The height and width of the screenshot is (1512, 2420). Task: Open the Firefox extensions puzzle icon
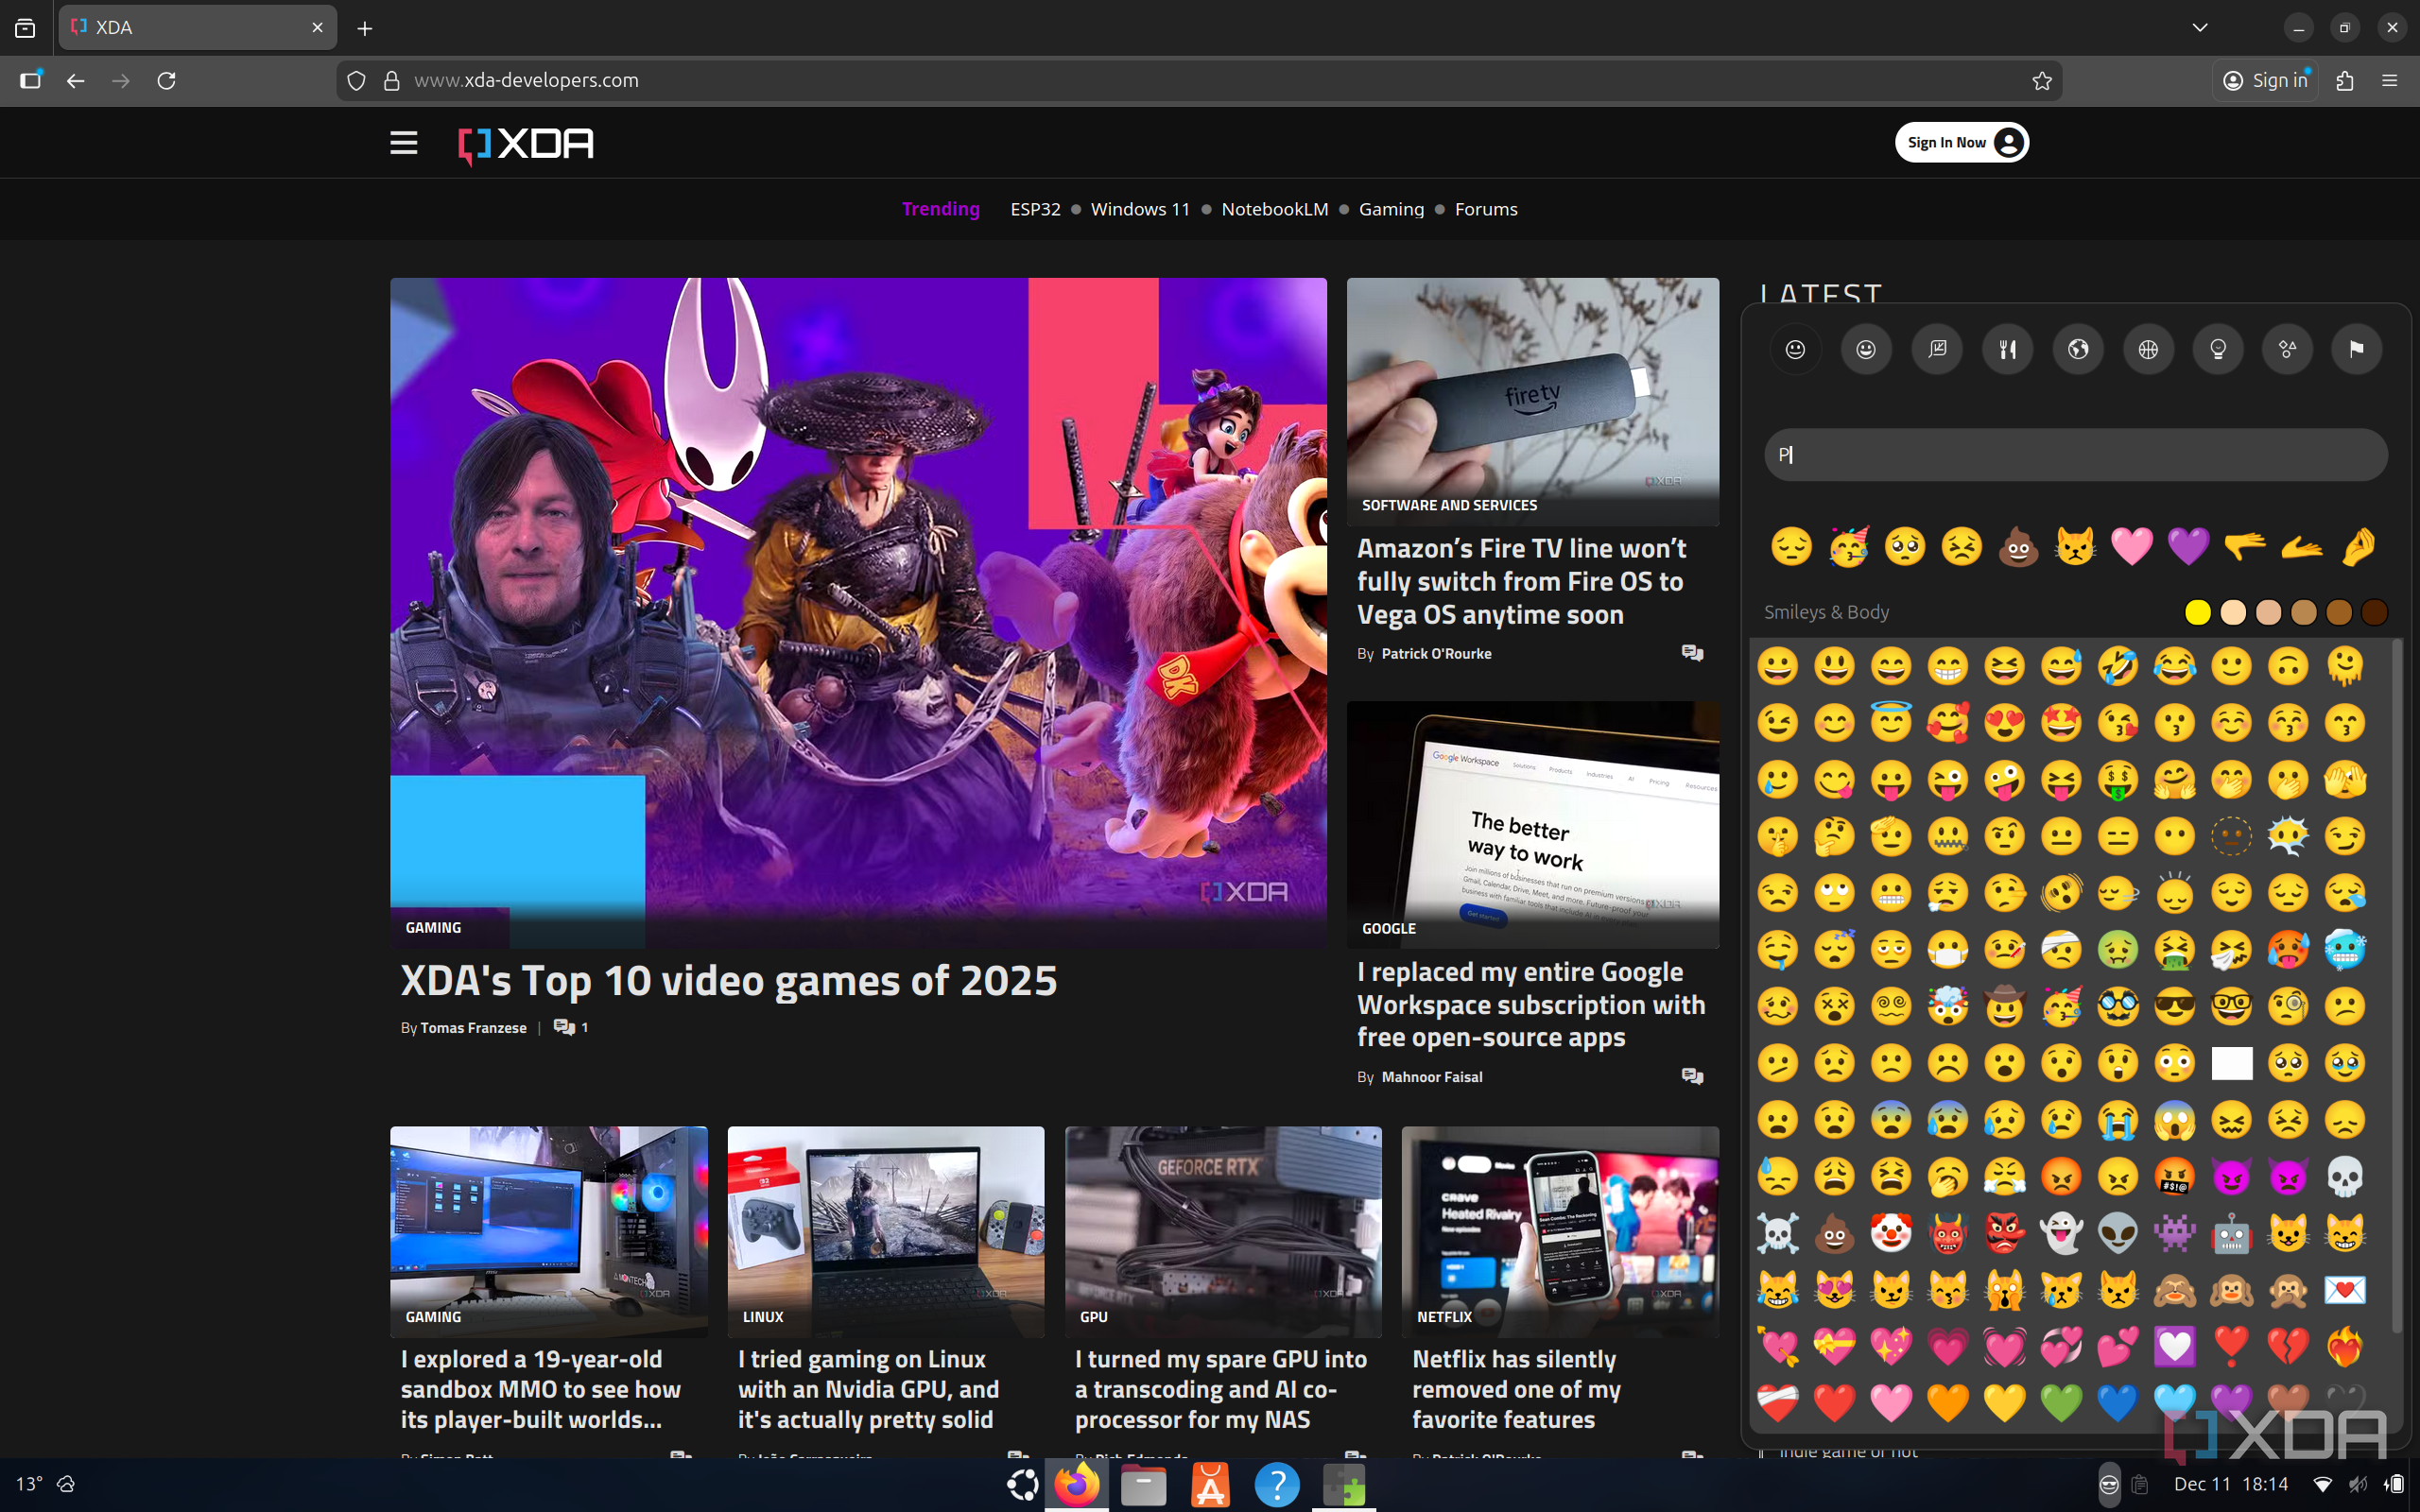(2345, 81)
